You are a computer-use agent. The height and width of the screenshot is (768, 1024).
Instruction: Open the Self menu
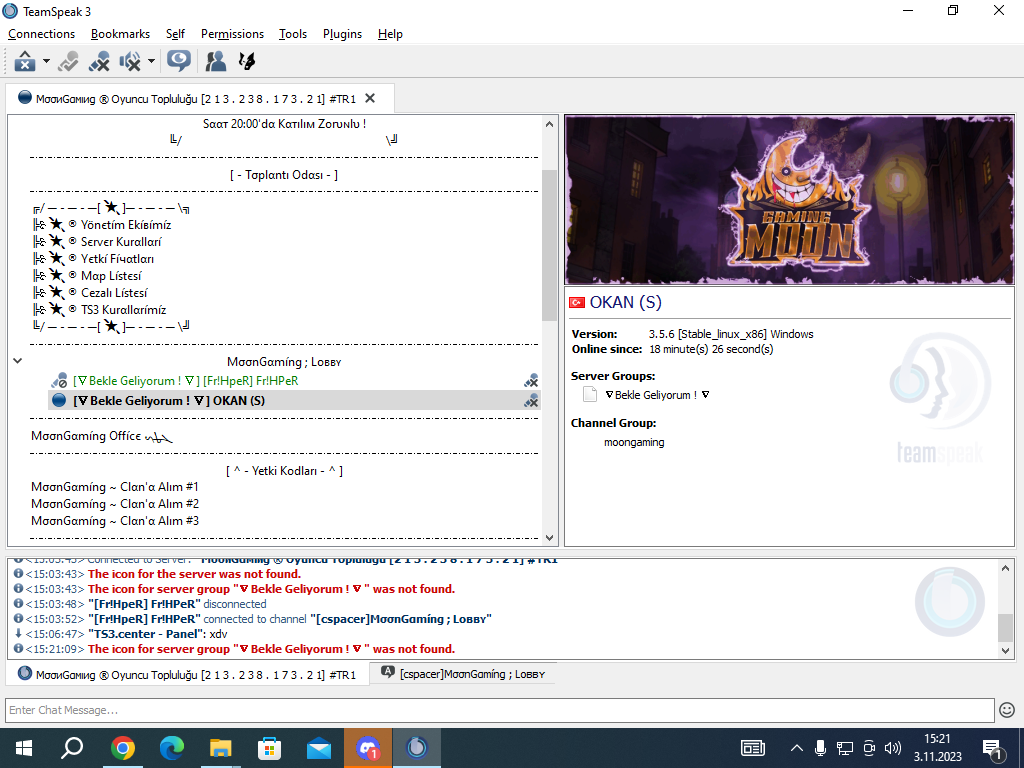[175, 34]
